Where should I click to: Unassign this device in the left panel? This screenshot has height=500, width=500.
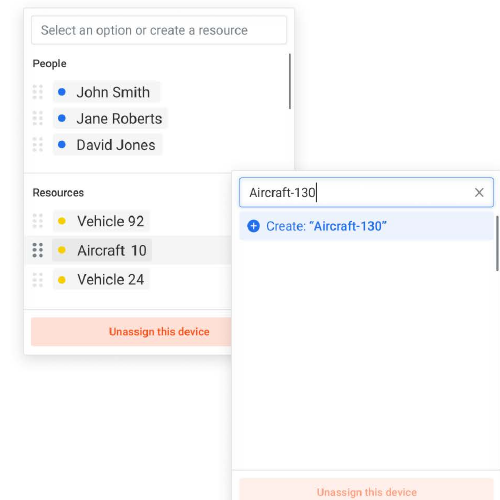tap(131, 332)
